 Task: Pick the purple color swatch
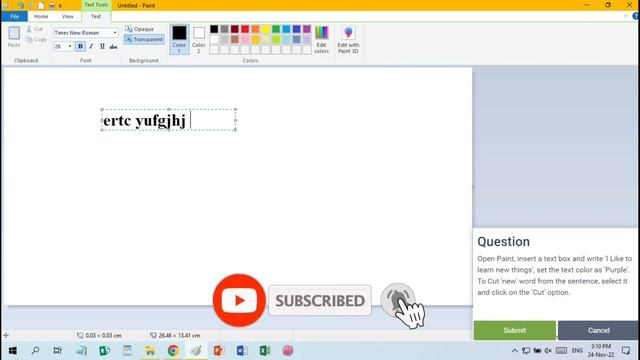click(307, 29)
